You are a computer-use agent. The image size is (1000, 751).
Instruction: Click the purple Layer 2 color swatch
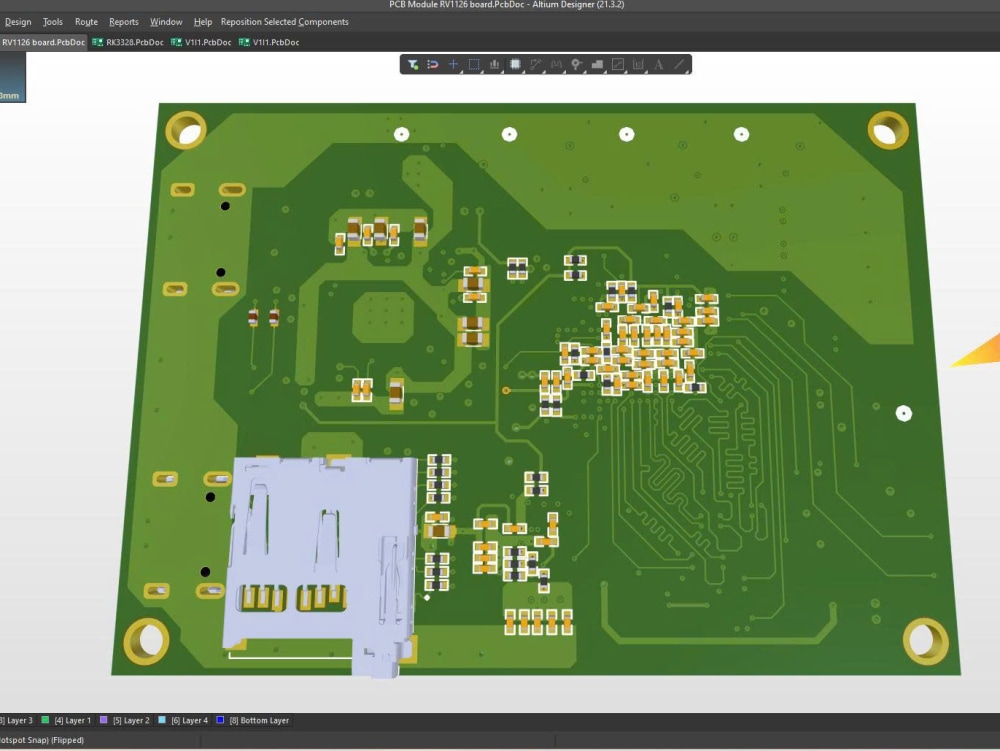tap(103, 720)
